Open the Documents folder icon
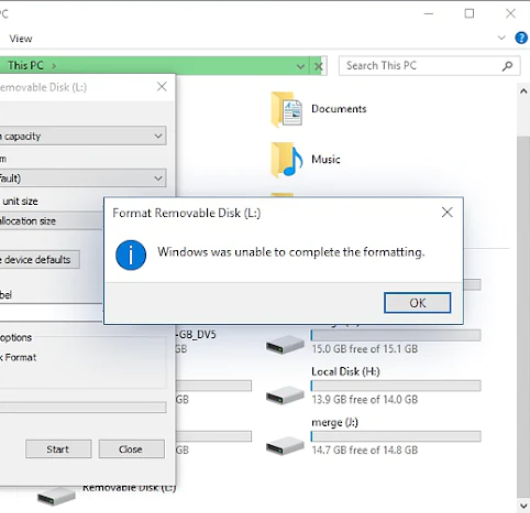530x513 pixels. pyautogui.click(x=286, y=109)
